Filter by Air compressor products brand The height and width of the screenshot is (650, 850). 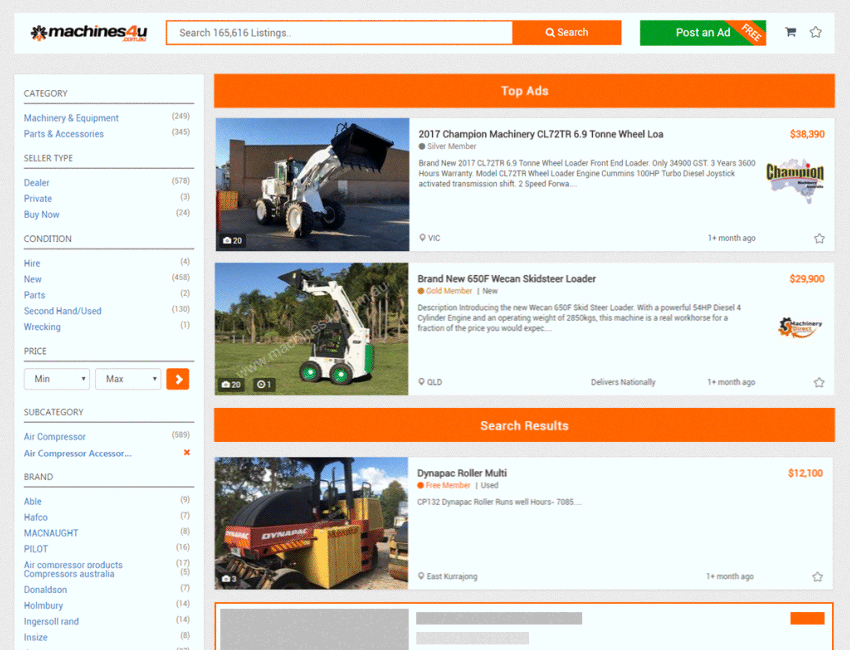[x=73, y=564]
